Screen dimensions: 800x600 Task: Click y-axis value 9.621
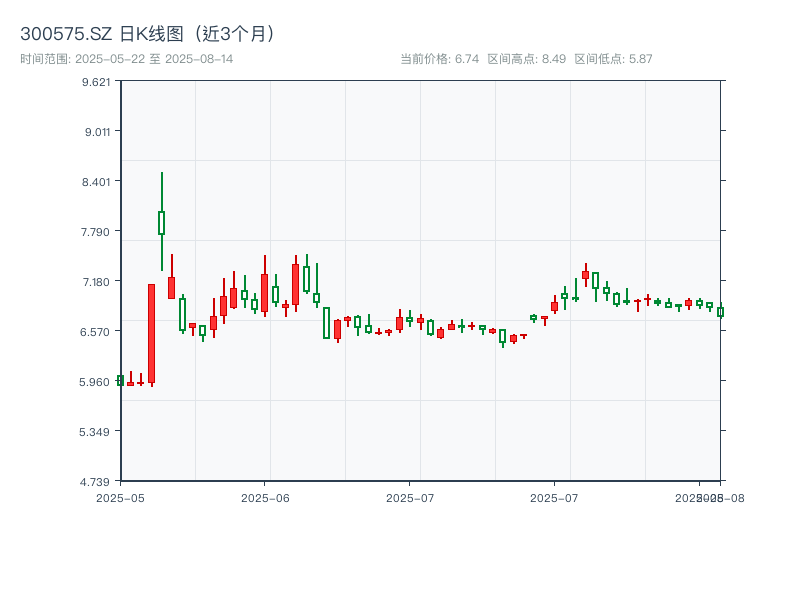[x=96, y=82]
